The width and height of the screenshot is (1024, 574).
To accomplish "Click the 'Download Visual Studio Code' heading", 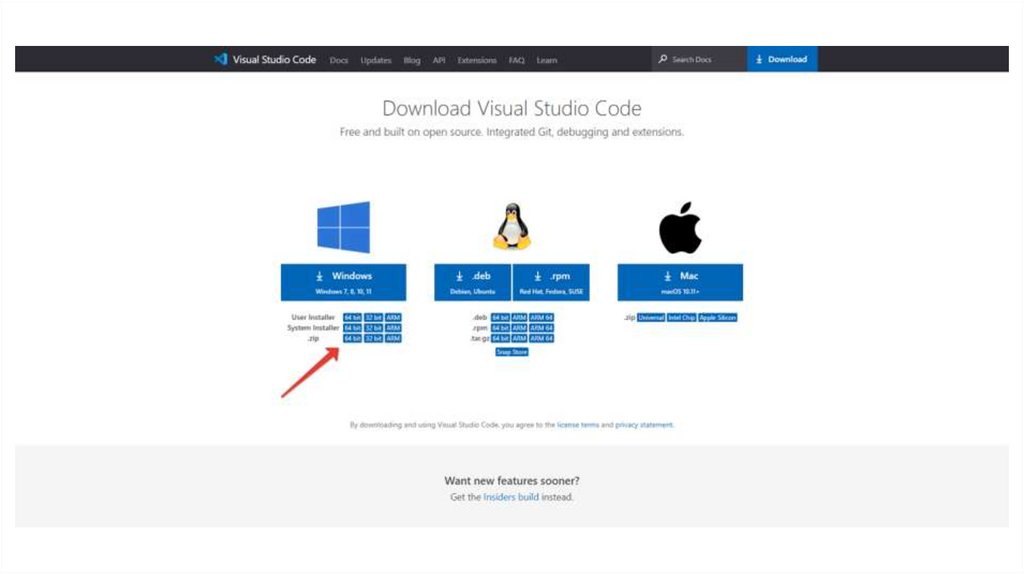I will click(512, 108).
